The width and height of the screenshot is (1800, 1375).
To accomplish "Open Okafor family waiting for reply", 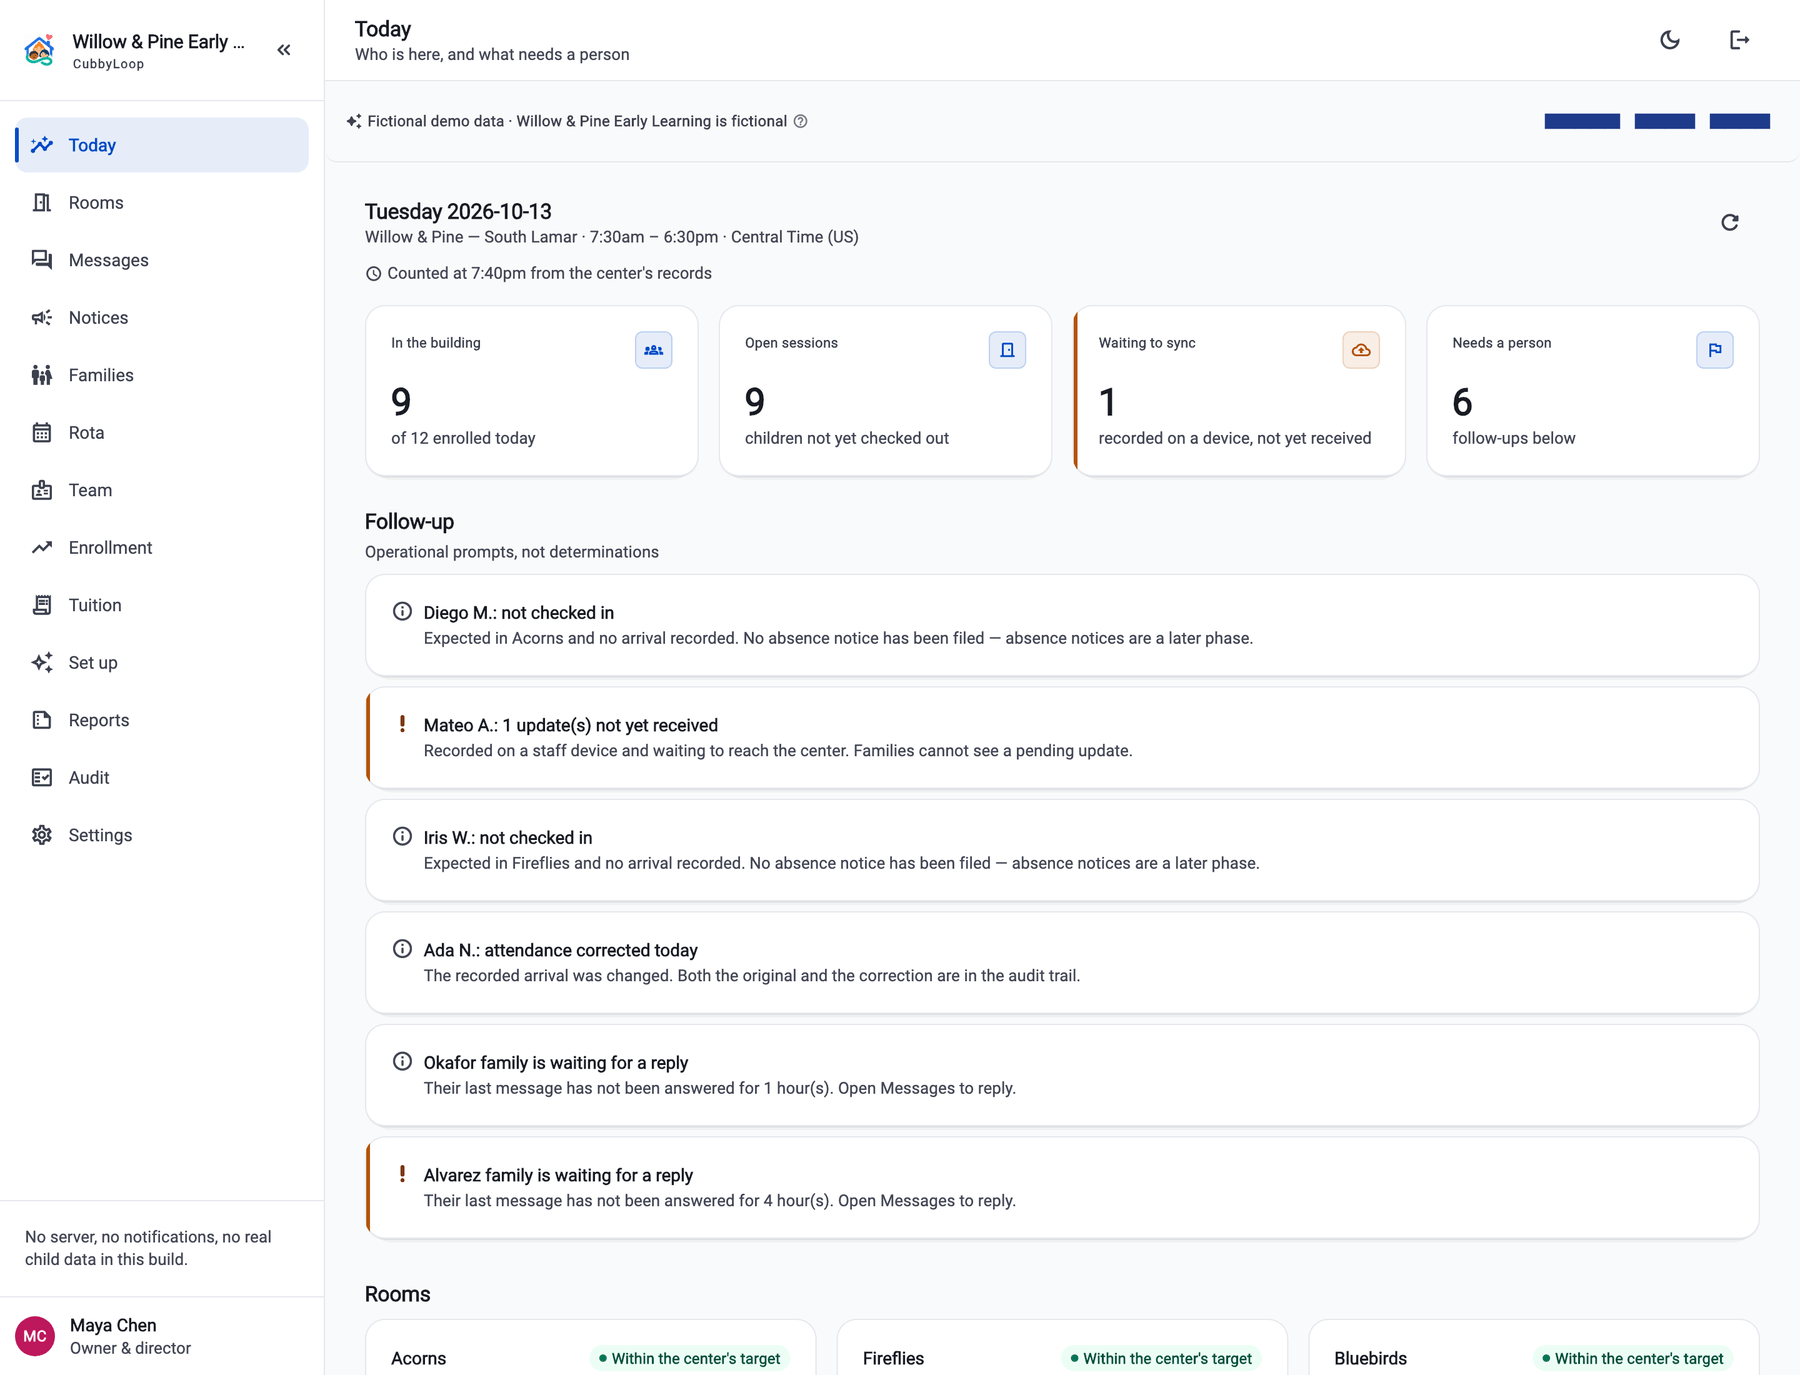I will tap(1062, 1075).
